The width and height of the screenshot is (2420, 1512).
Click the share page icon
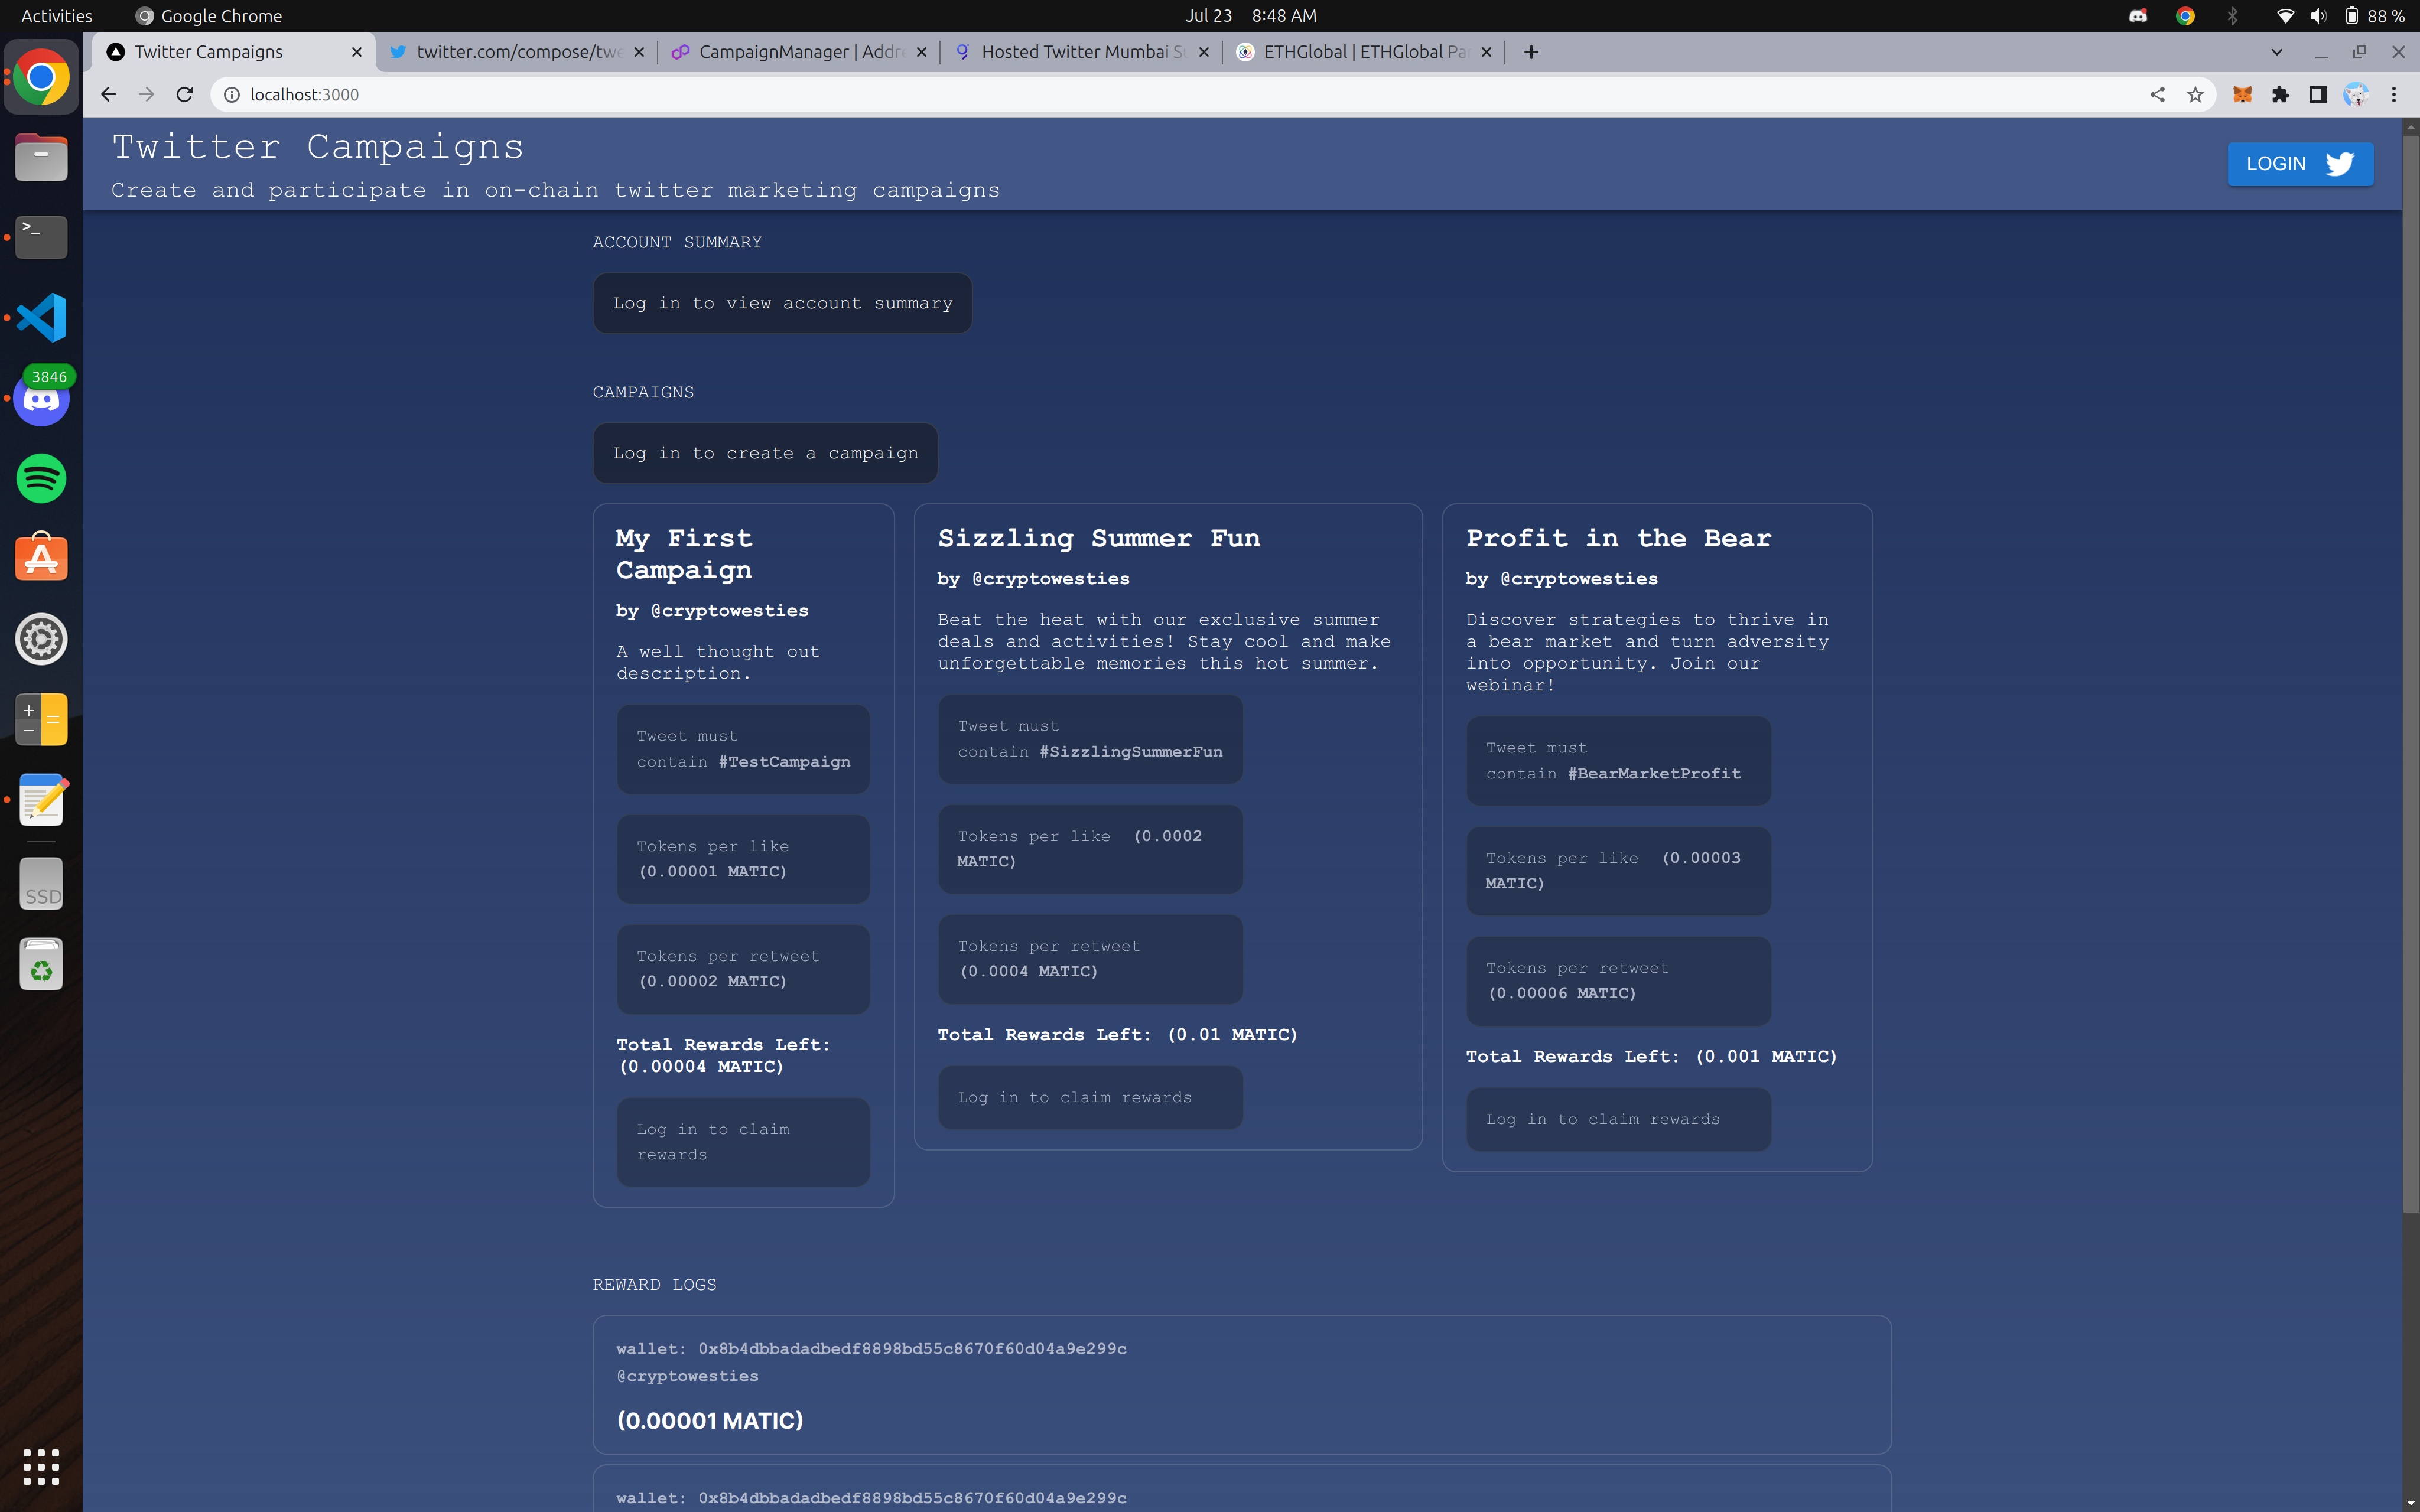click(x=2157, y=94)
